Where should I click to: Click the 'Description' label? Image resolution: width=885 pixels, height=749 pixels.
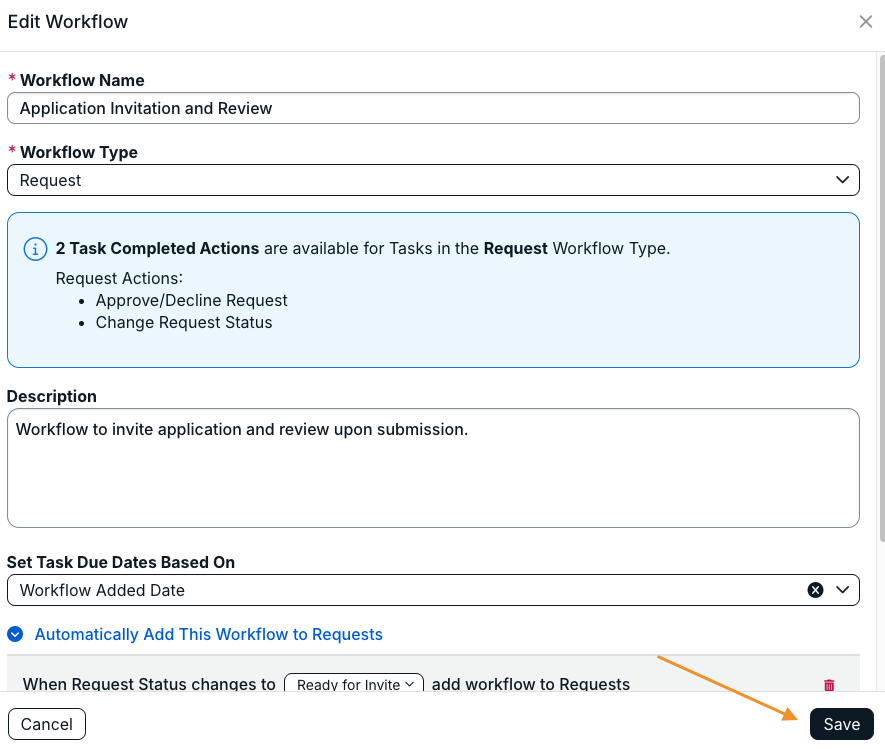[52, 396]
